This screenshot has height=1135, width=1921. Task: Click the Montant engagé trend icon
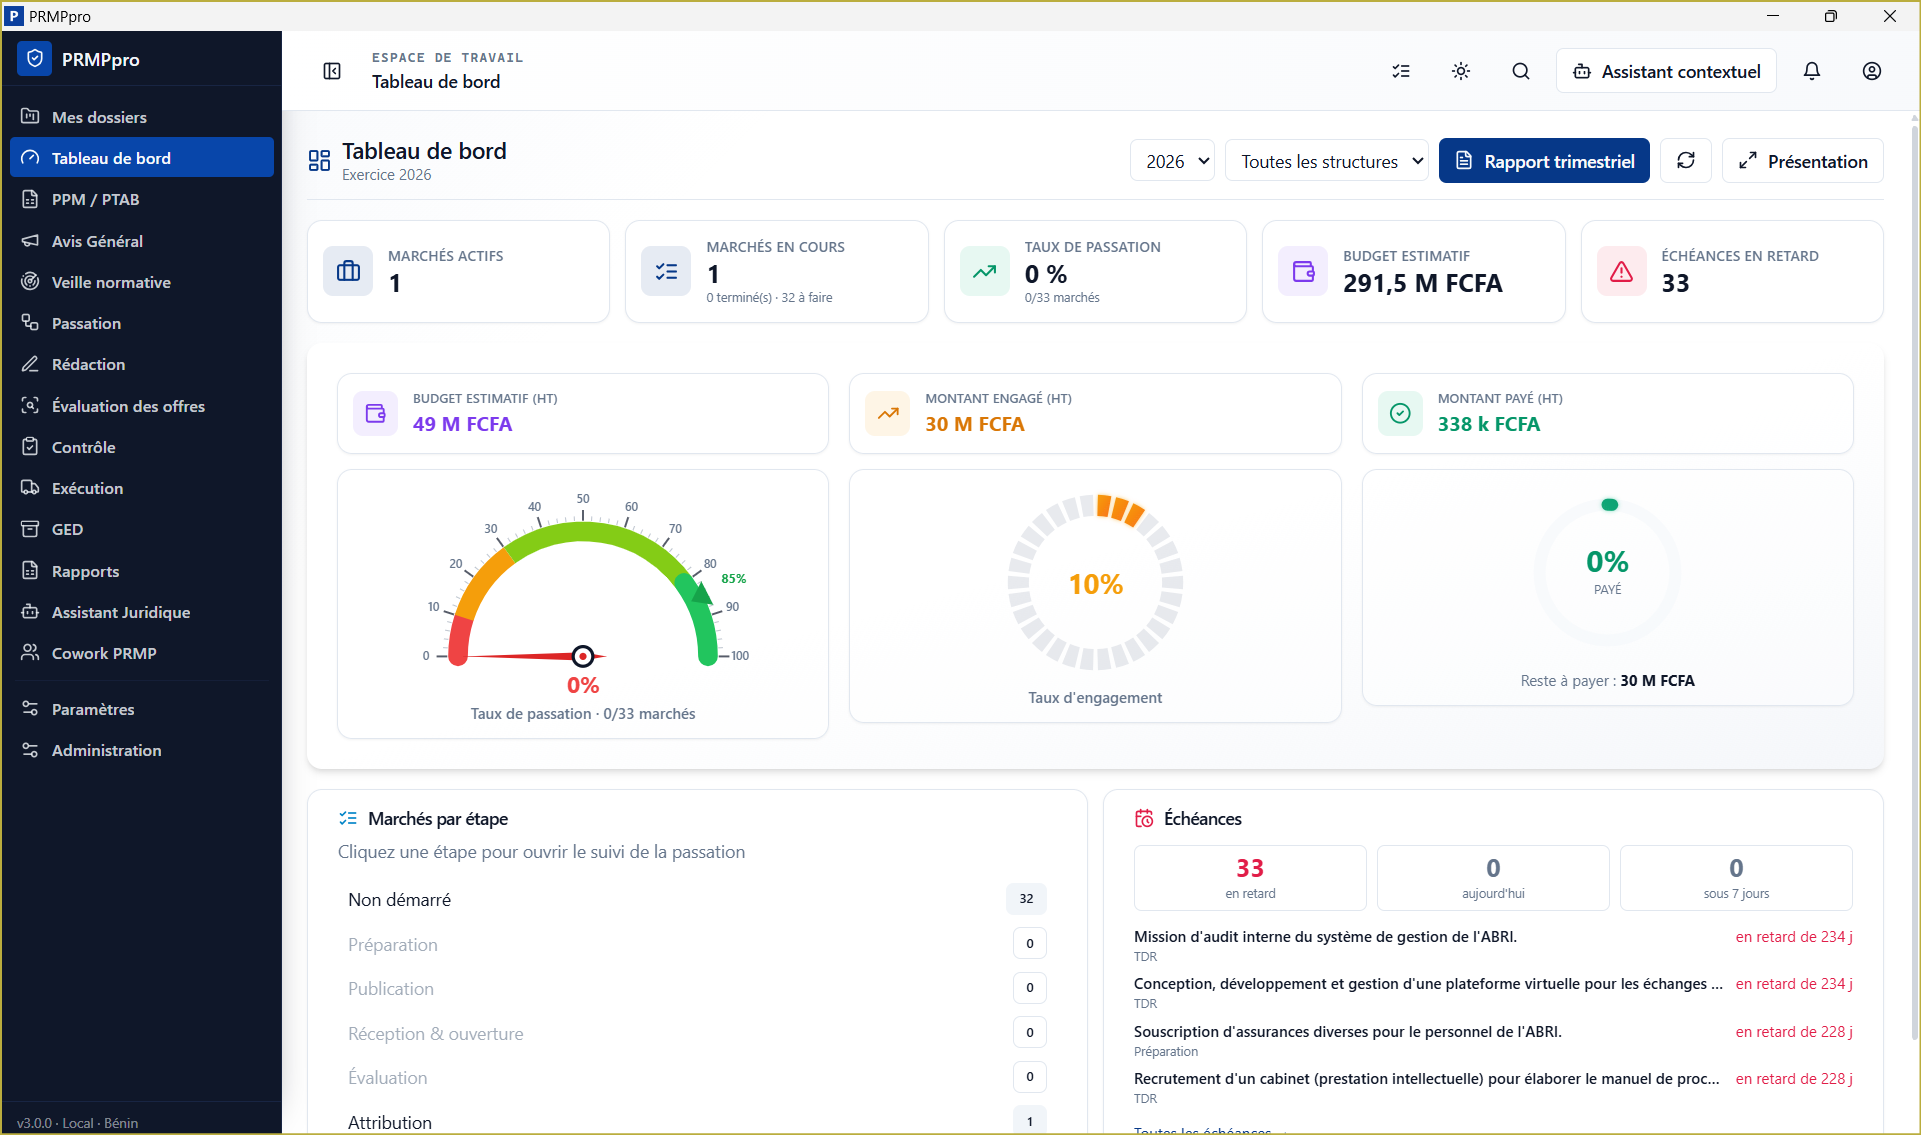pyautogui.click(x=888, y=413)
